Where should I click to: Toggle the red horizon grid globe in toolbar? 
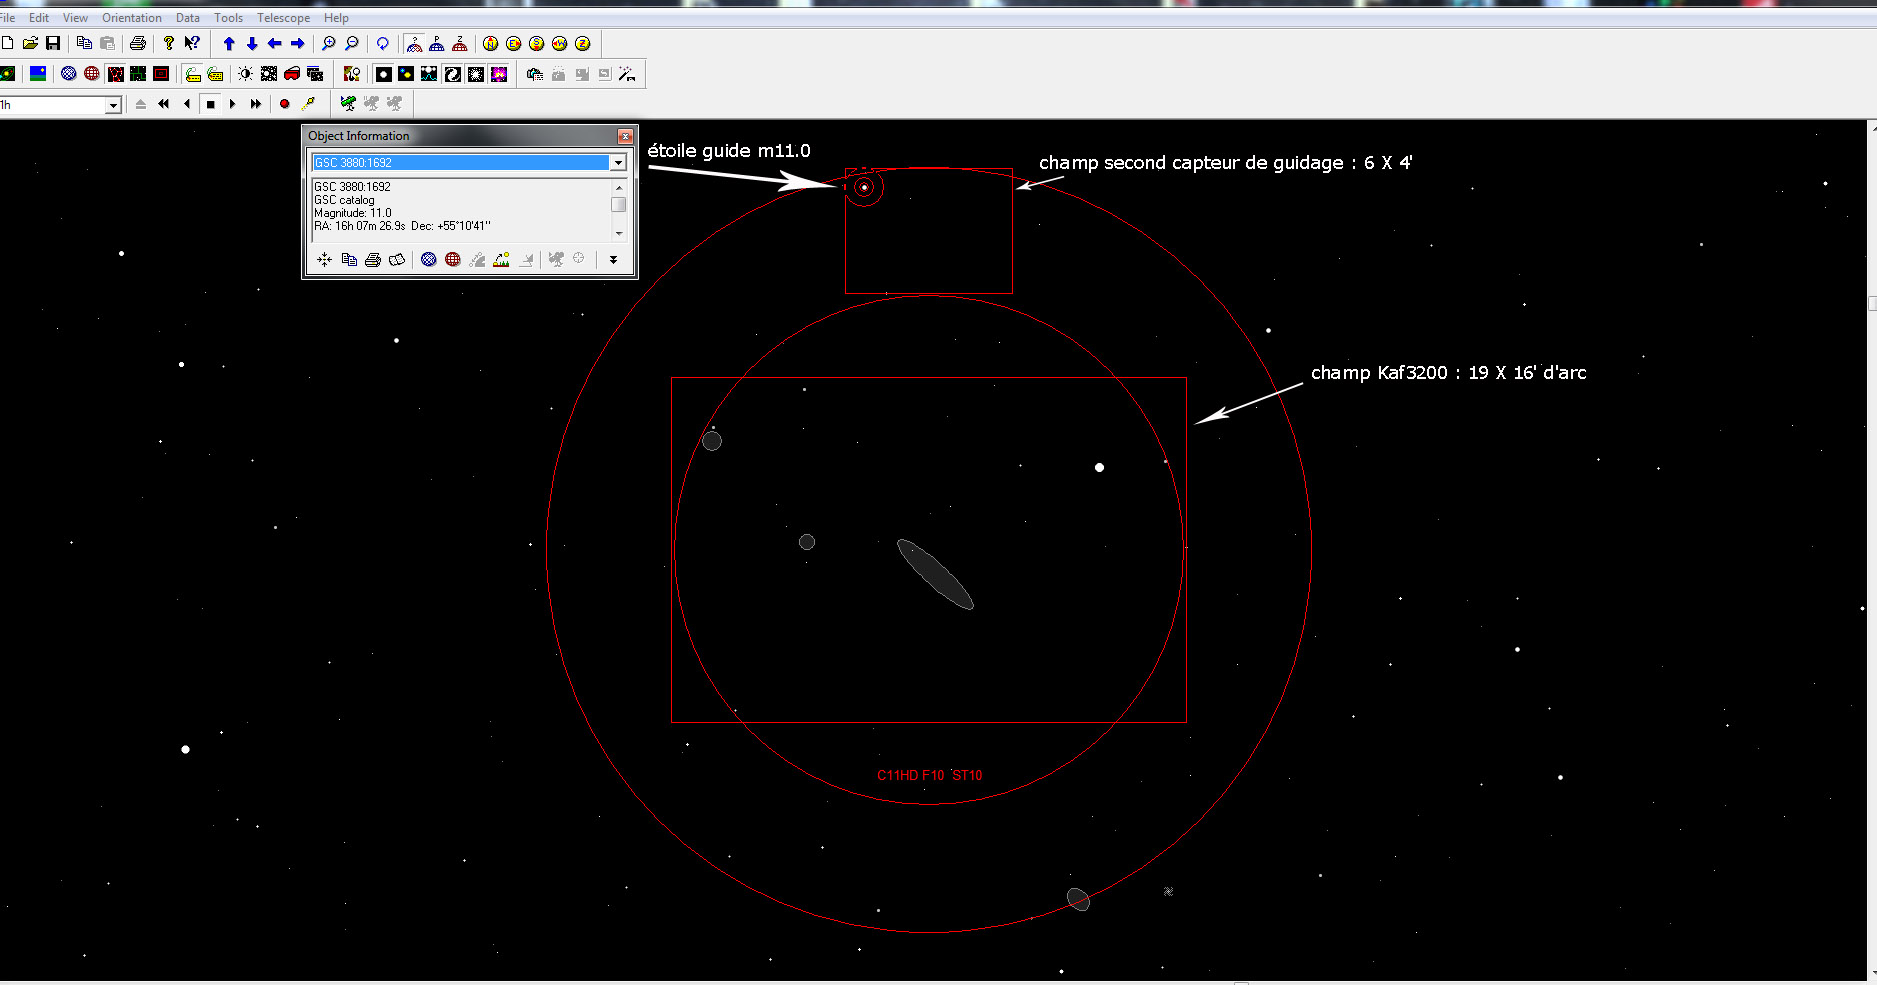(x=91, y=74)
